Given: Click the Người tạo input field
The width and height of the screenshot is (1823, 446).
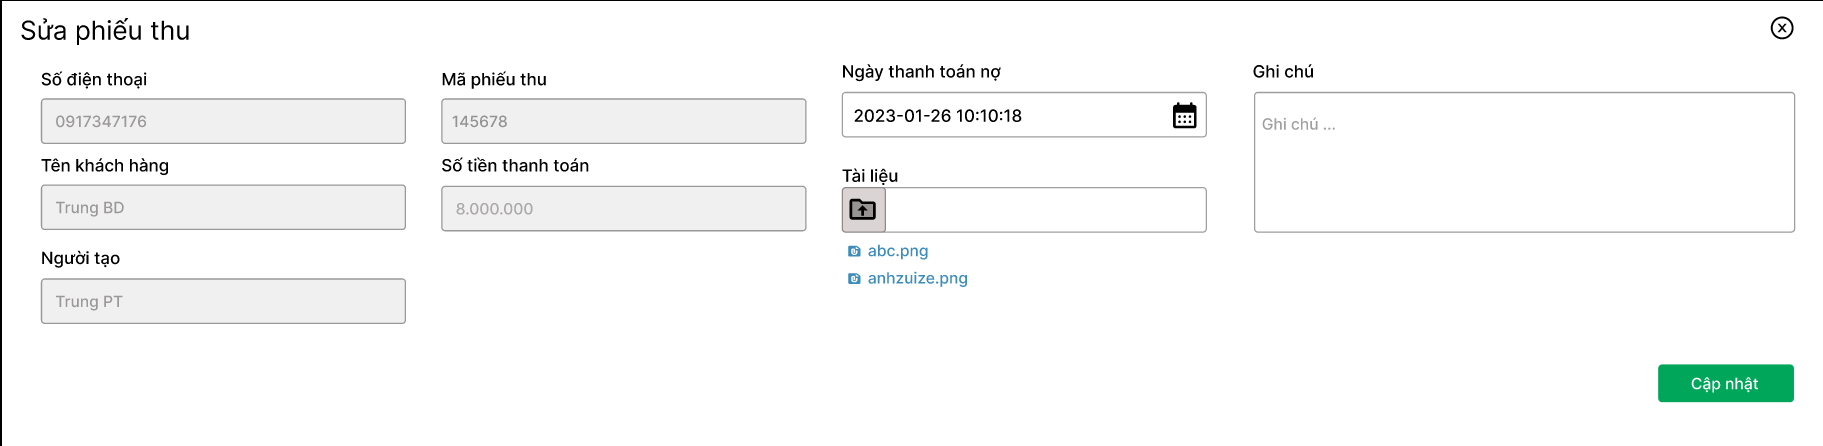Looking at the screenshot, I should 223,301.
